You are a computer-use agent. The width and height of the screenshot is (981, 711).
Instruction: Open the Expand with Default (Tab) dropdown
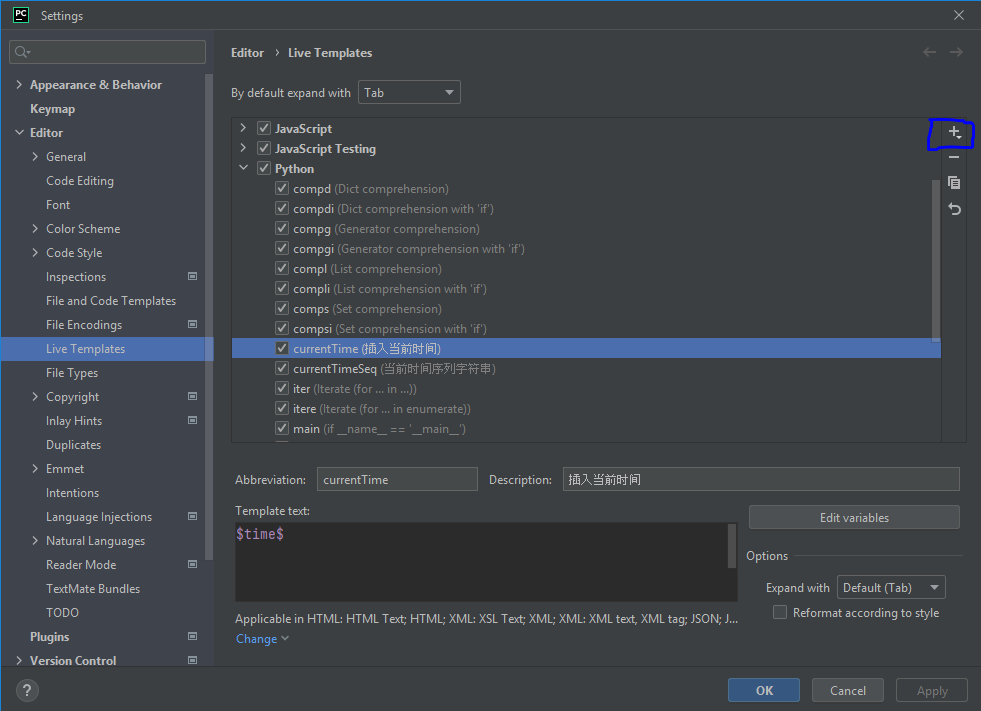pyautogui.click(x=890, y=588)
